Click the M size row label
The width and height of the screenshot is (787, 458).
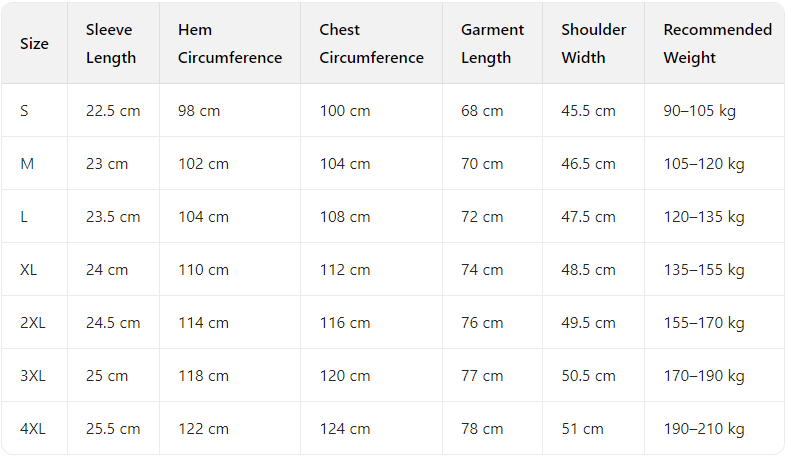point(28,164)
